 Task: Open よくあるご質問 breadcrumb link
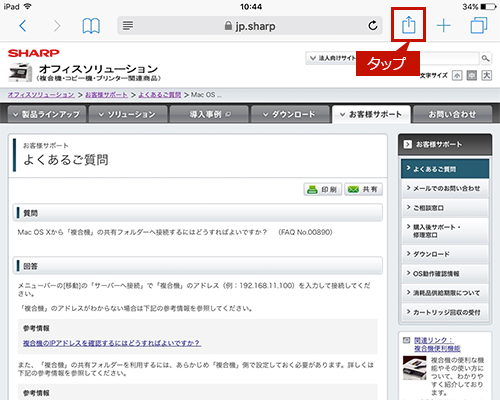(x=160, y=95)
